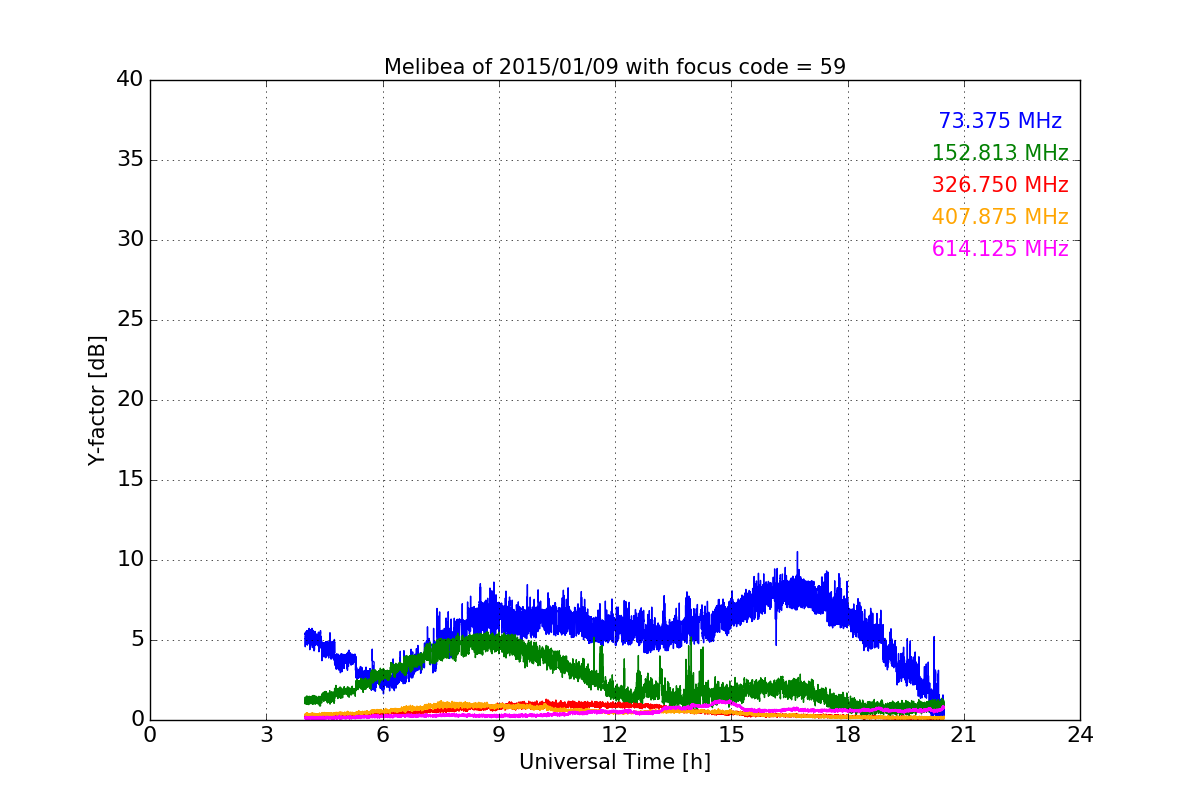Click the y-axis tick label 15
The width and height of the screenshot is (1200, 800).
[130, 480]
